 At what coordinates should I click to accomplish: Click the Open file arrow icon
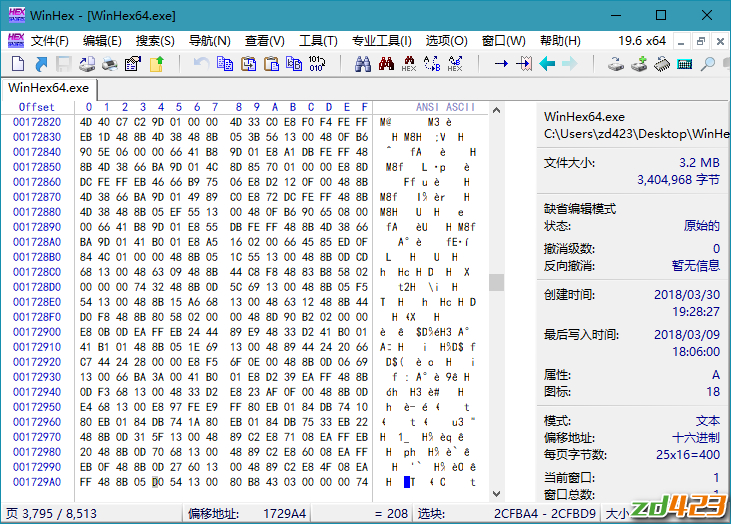point(41,63)
